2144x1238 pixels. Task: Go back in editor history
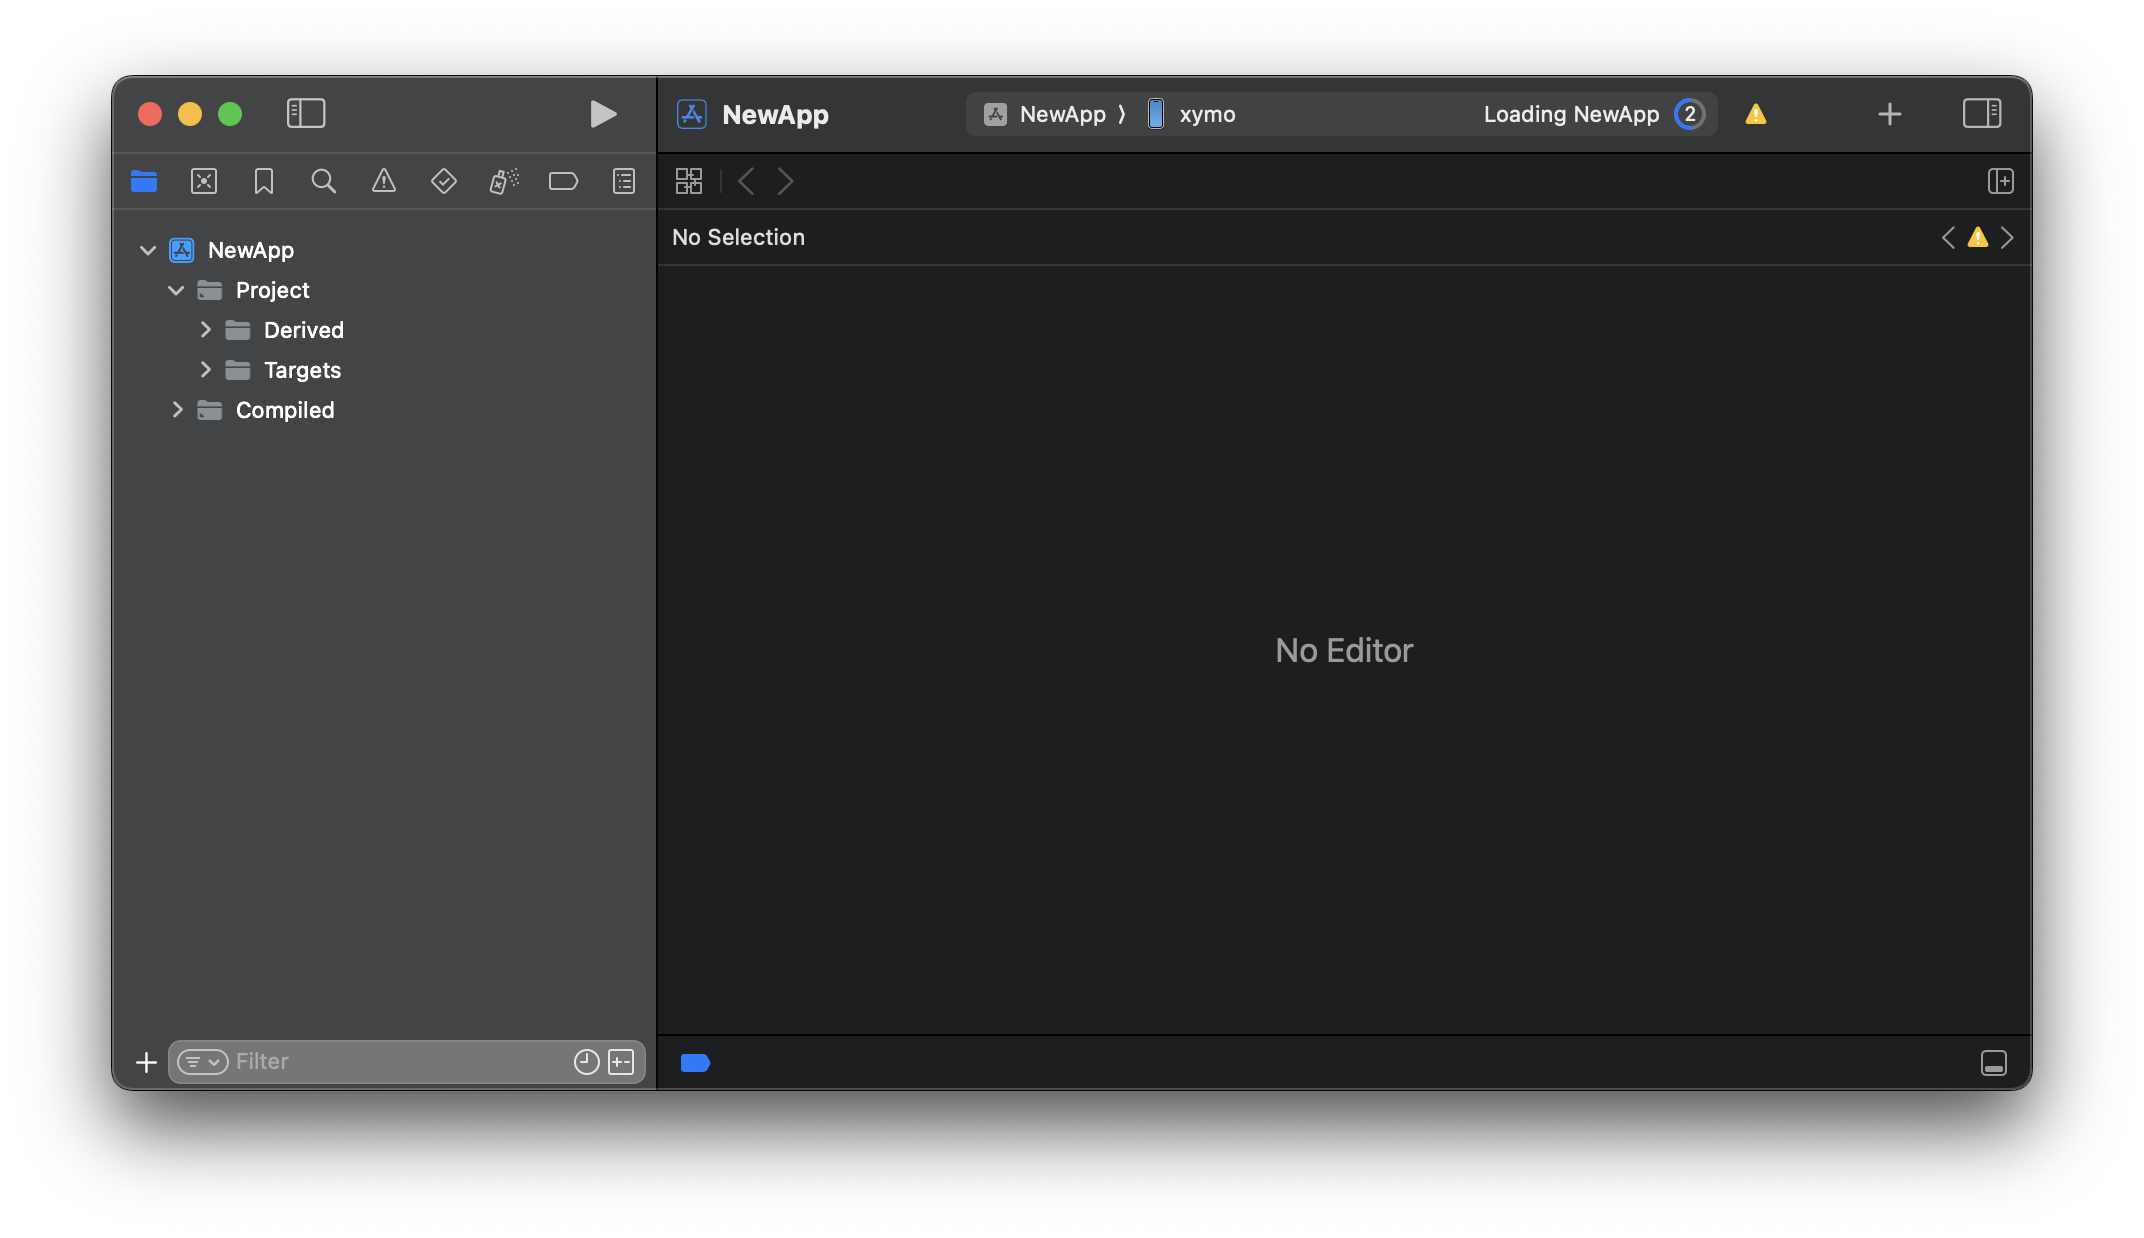click(x=746, y=181)
